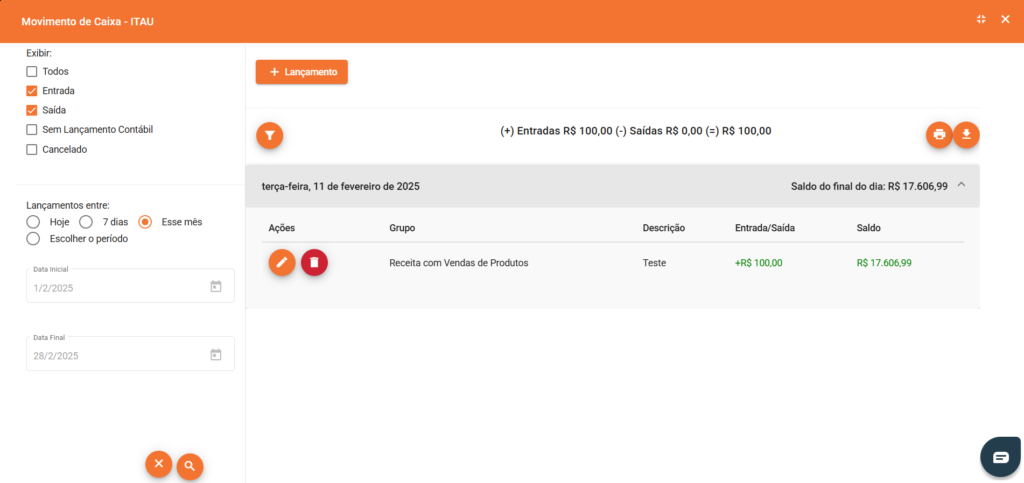Select the Hoje radio option

(33, 222)
